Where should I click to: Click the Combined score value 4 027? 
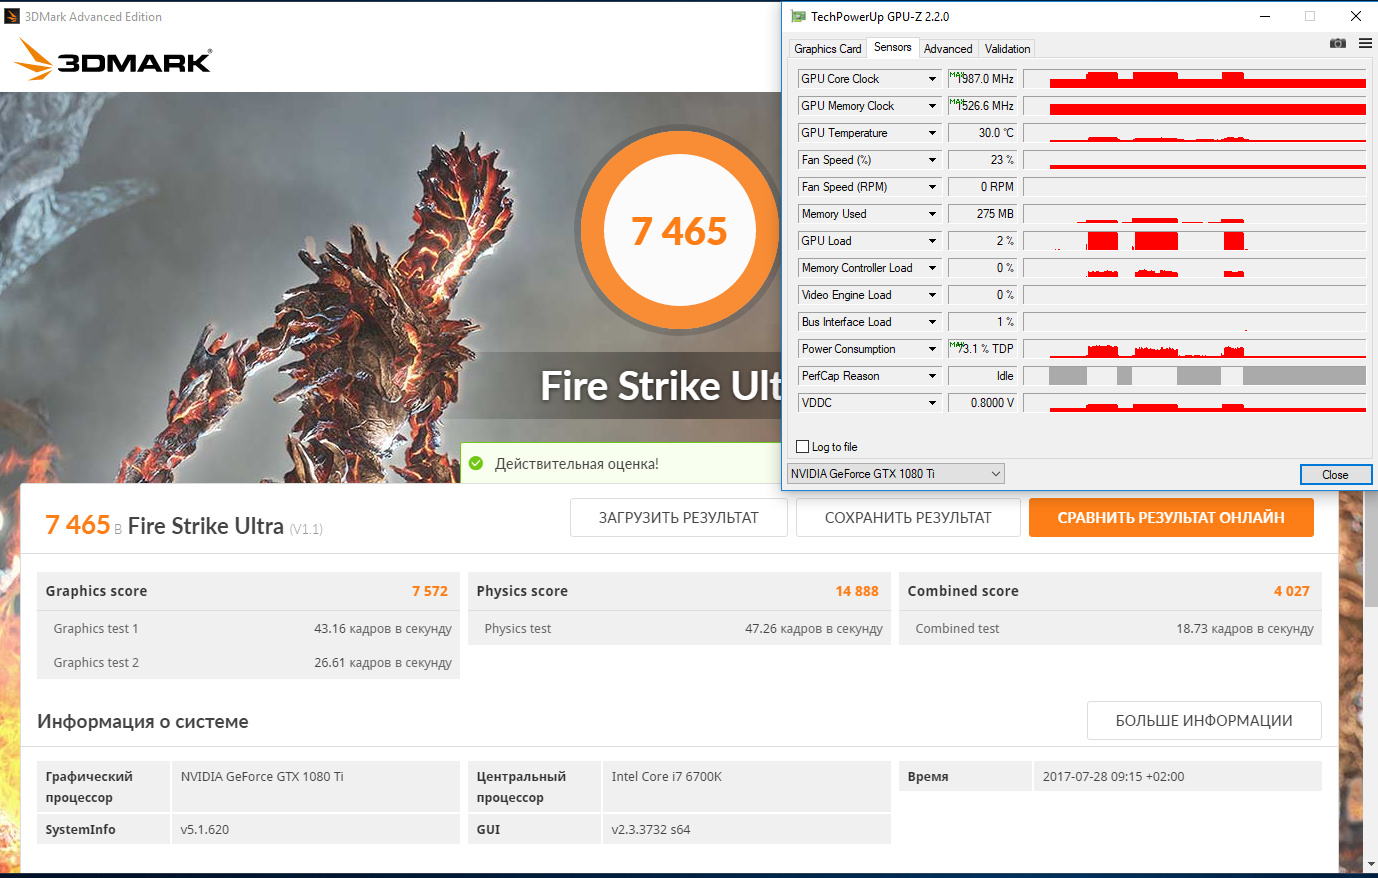[1292, 591]
